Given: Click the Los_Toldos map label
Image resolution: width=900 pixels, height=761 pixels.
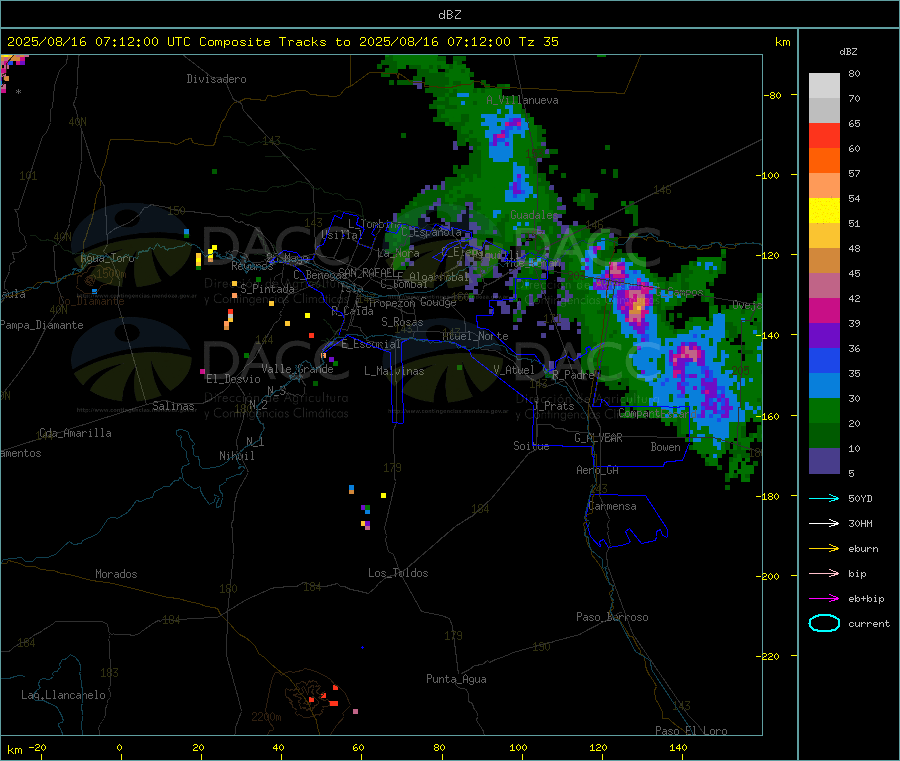Looking at the screenshot, I should [398, 573].
